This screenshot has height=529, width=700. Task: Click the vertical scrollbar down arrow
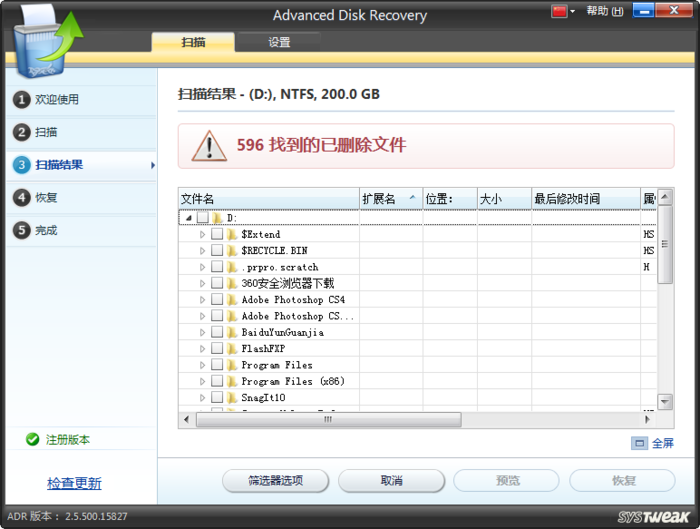665,401
